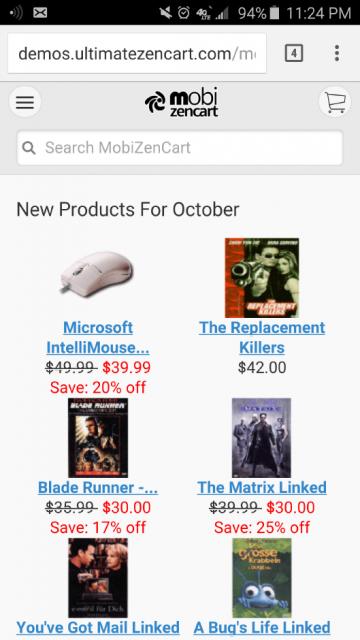Screen dimensions: 360x640
Task: Open You've Got Mail Linked link
Action: (98, 627)
